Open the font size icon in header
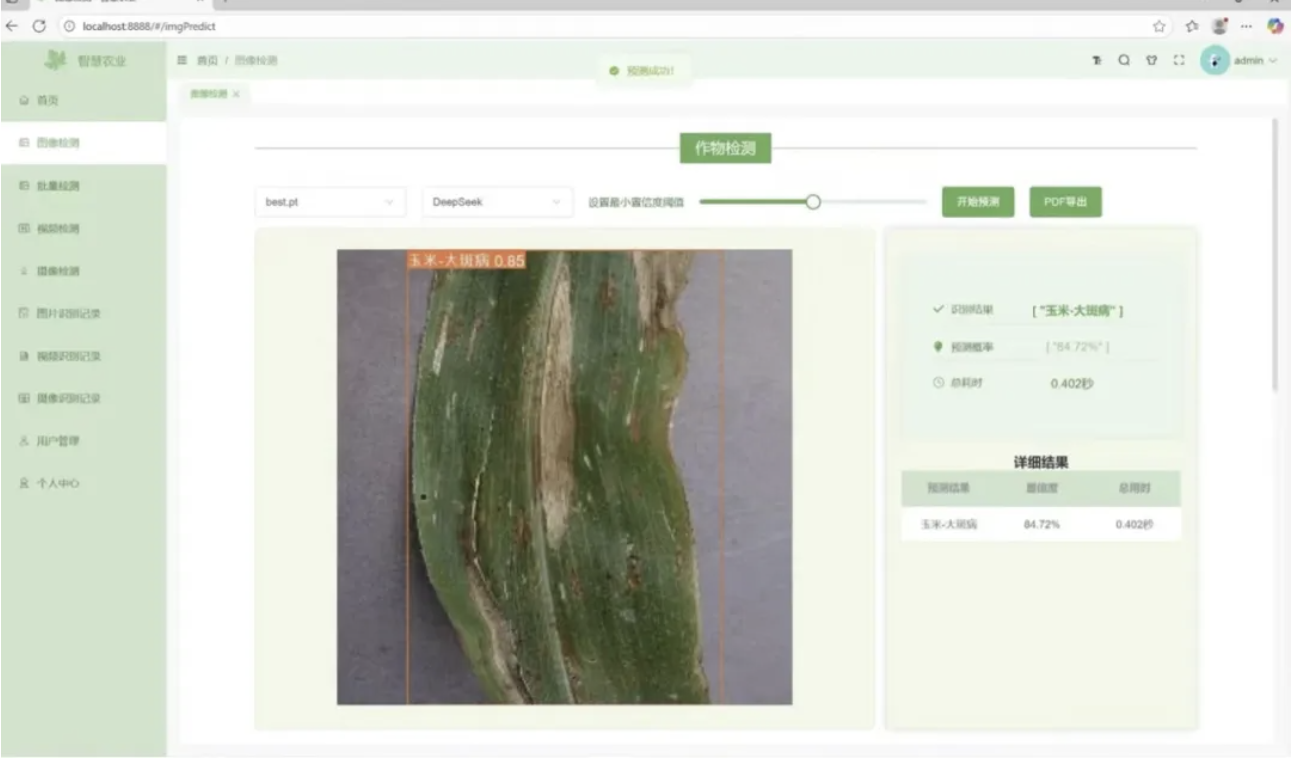This screenshot has width=1312, height=776. tap(1097, 61)
